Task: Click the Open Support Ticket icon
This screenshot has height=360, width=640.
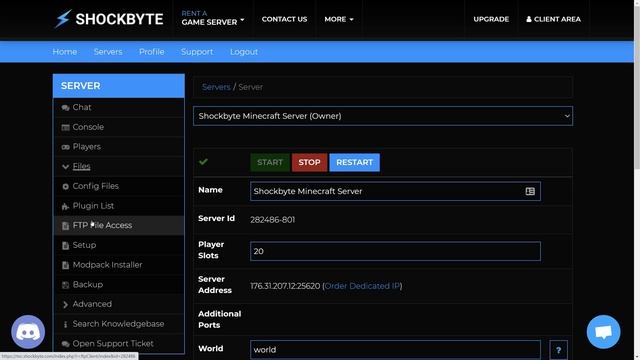Action: point(65,344)
